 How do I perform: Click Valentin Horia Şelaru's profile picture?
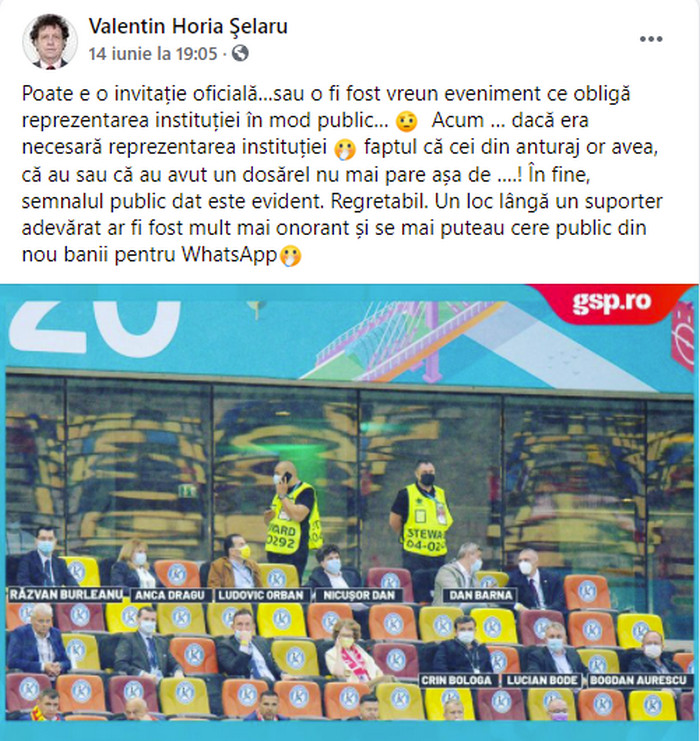click(x=49, y=42)
